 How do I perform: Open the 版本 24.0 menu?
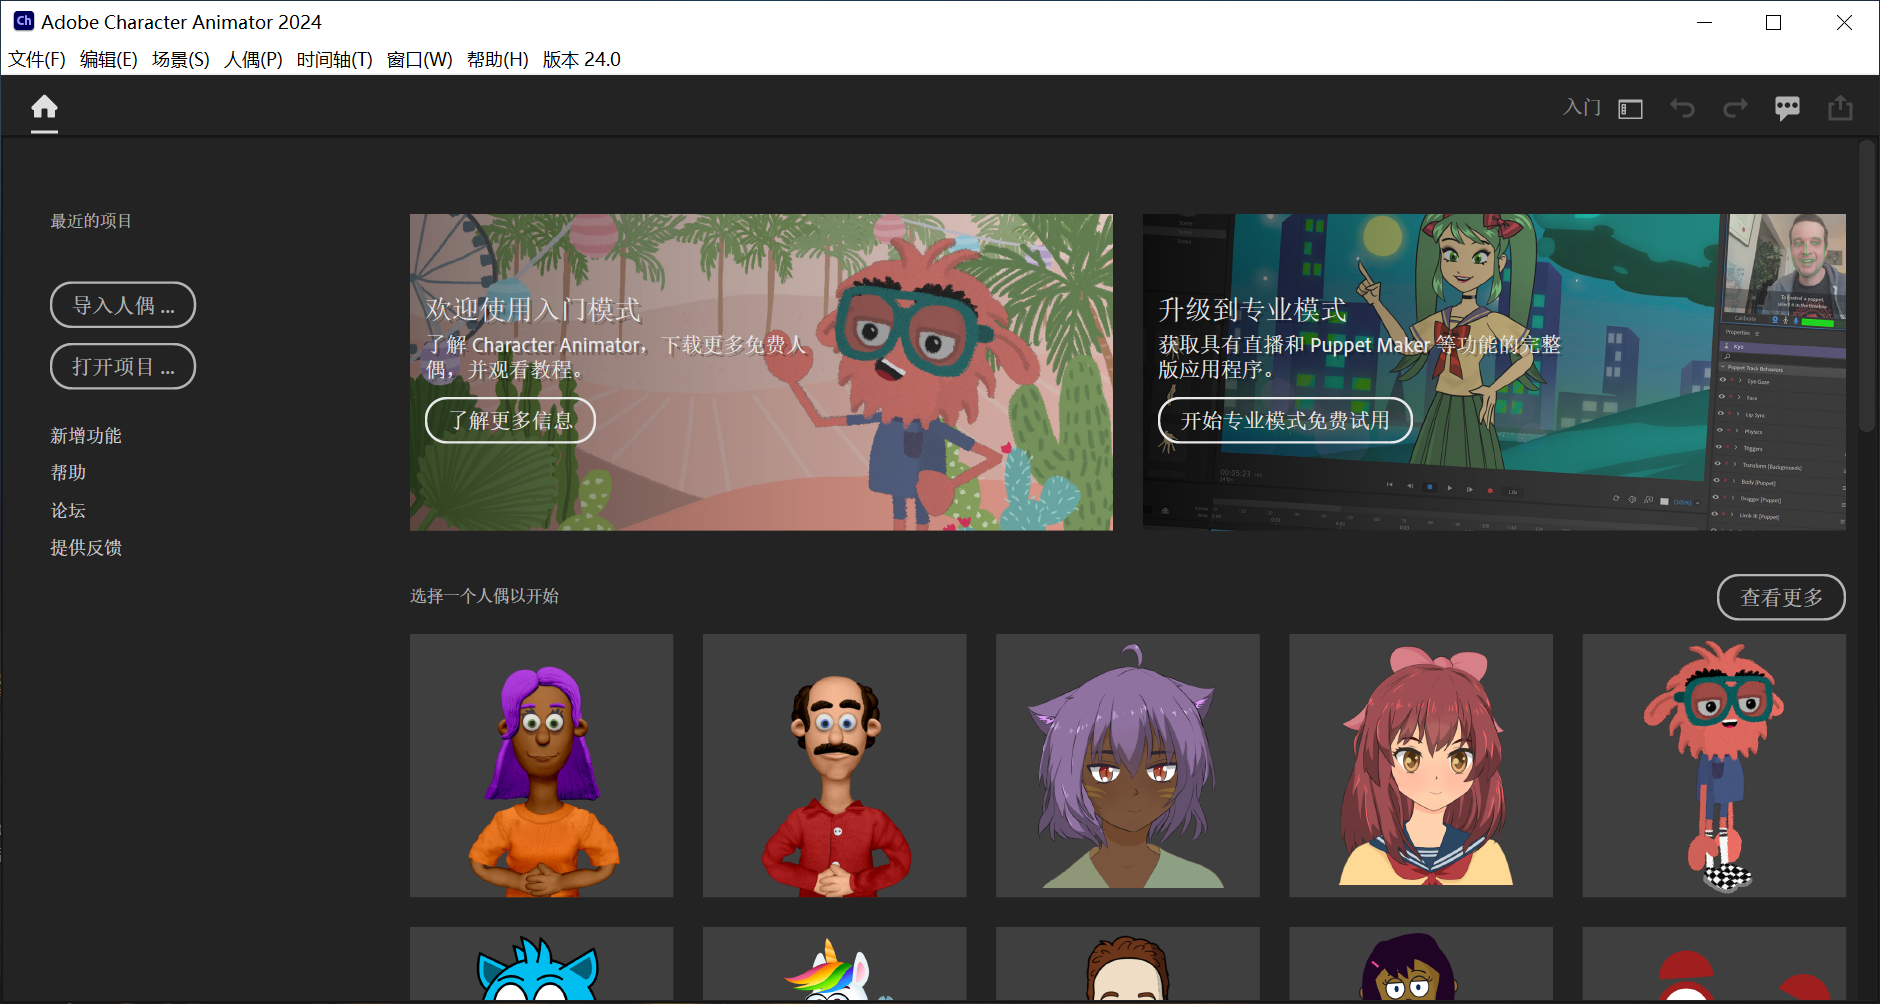pyautogui.click(x=582, y=59)
